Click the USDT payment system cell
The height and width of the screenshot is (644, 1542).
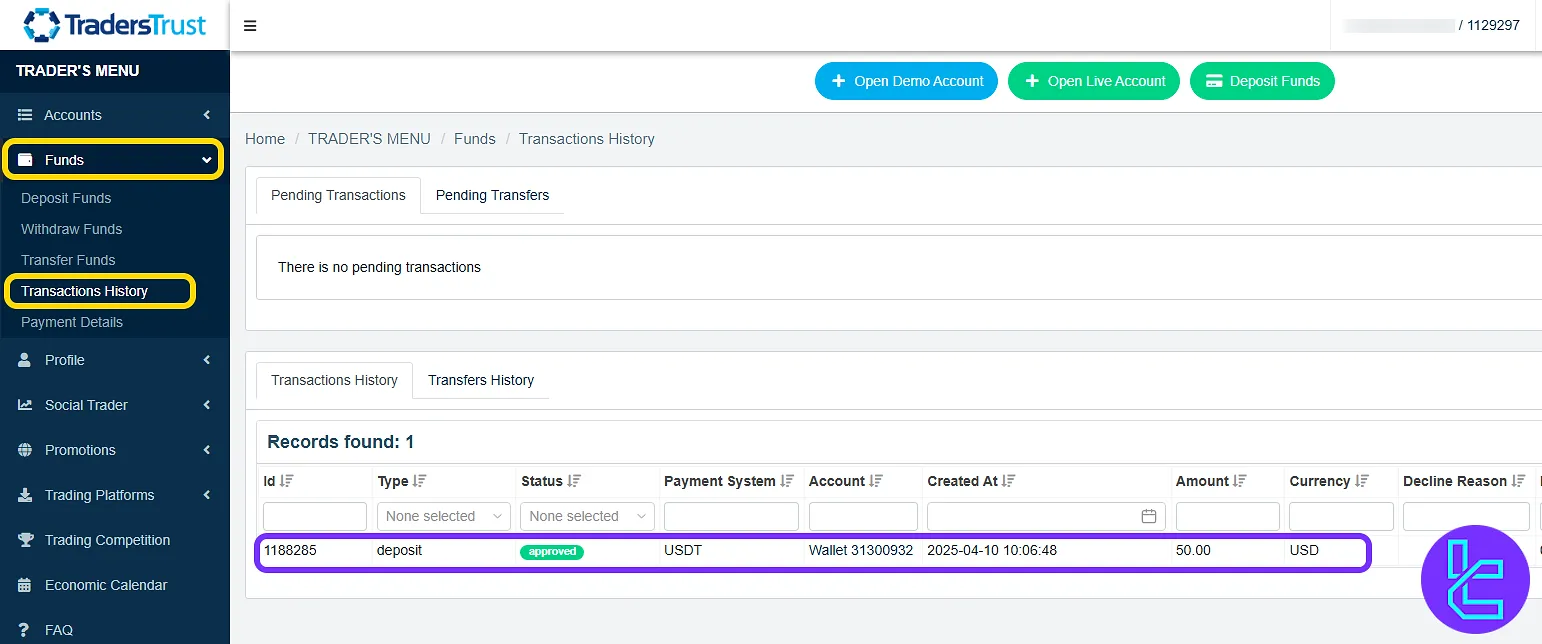(683, 550)
